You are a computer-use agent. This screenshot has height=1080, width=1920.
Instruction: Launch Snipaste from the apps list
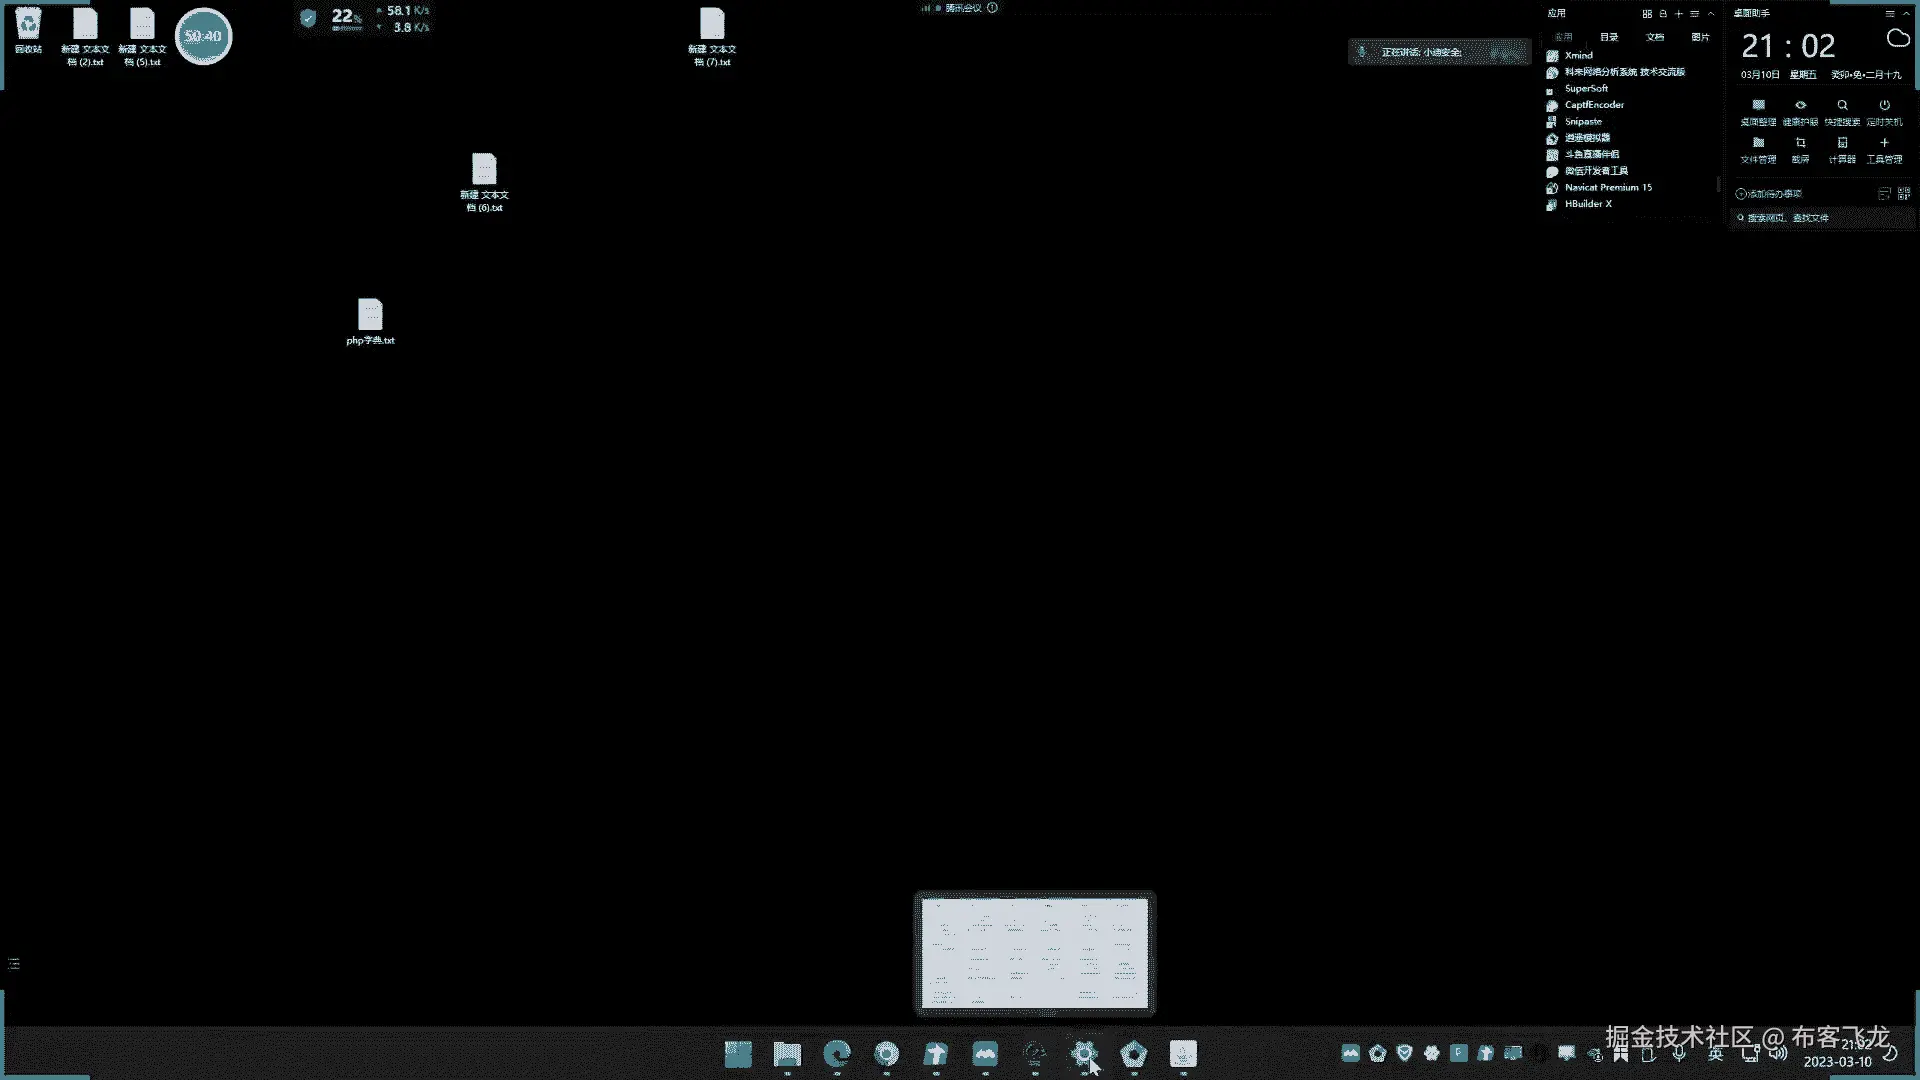[1582, 122]
